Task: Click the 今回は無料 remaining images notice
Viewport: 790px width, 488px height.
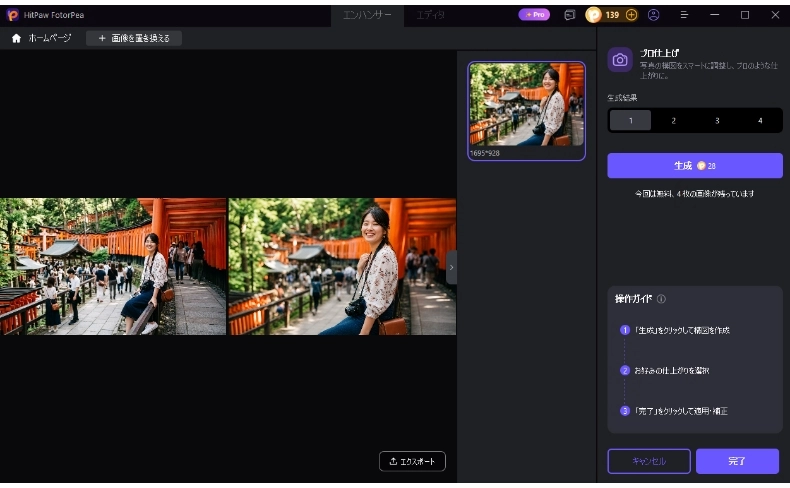Action: (695, 194)
